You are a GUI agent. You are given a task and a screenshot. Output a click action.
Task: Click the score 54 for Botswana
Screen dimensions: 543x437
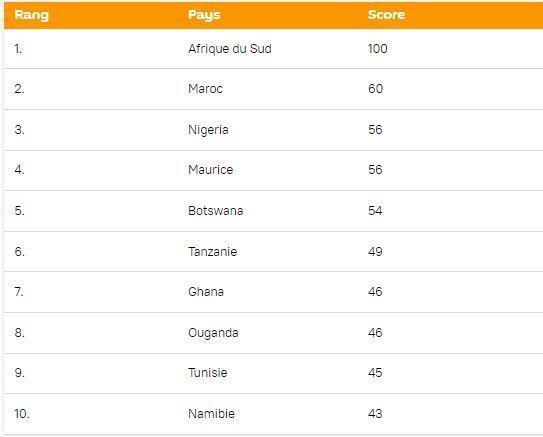375,211
